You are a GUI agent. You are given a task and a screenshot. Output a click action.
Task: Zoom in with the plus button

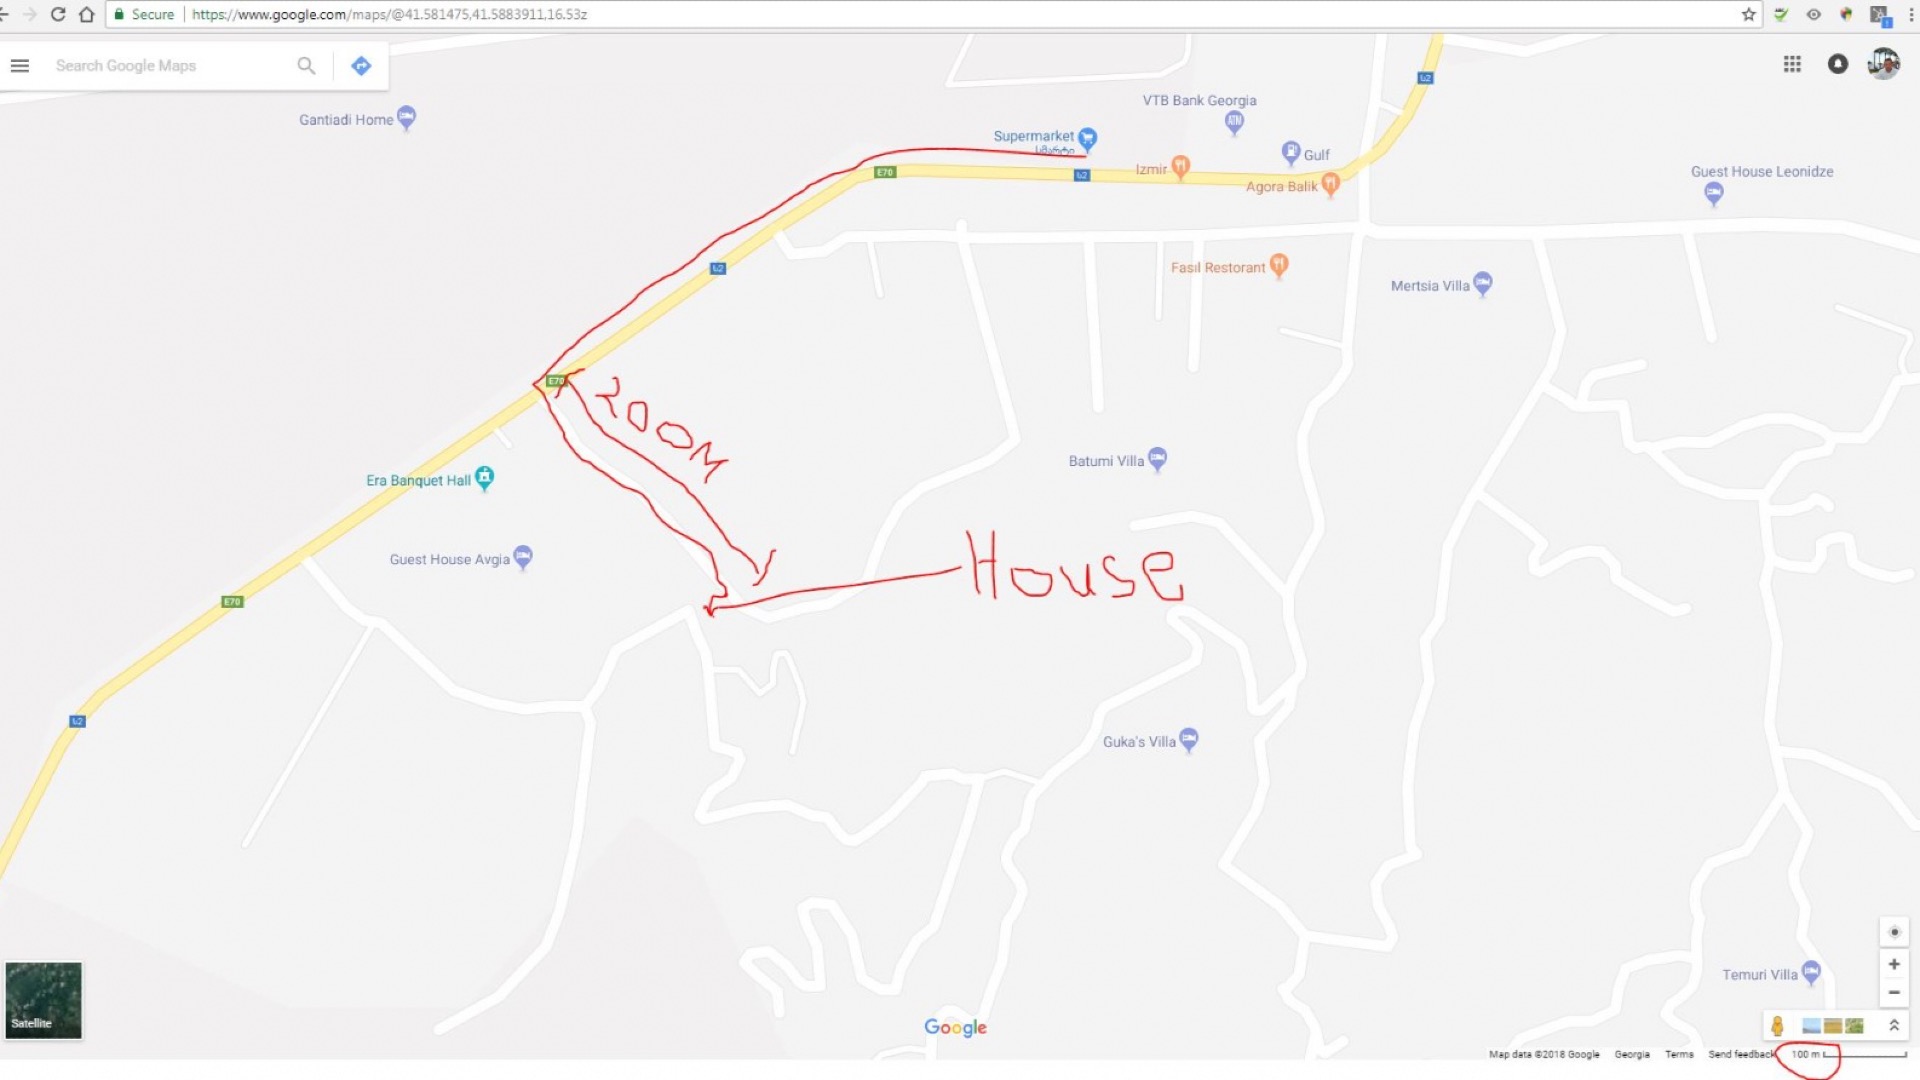coord(1894,964)
